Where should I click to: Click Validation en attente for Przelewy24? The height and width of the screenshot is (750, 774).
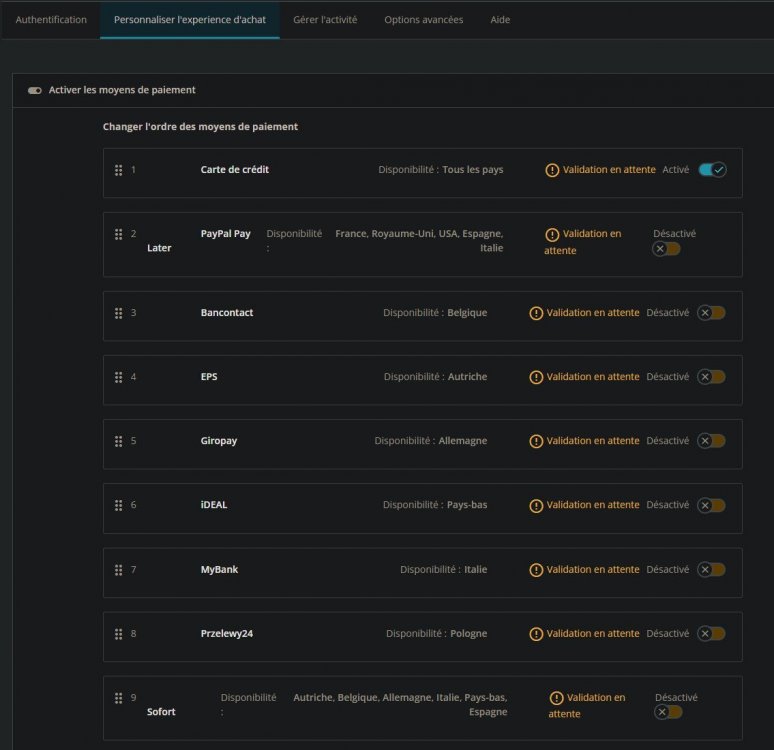pos(592,634)
